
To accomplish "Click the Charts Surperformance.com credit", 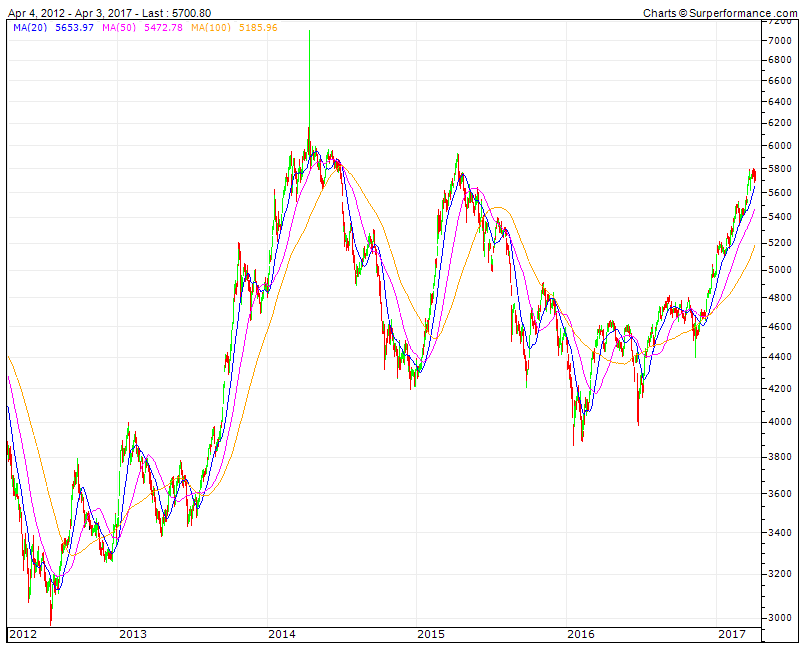I will (720, 13).
